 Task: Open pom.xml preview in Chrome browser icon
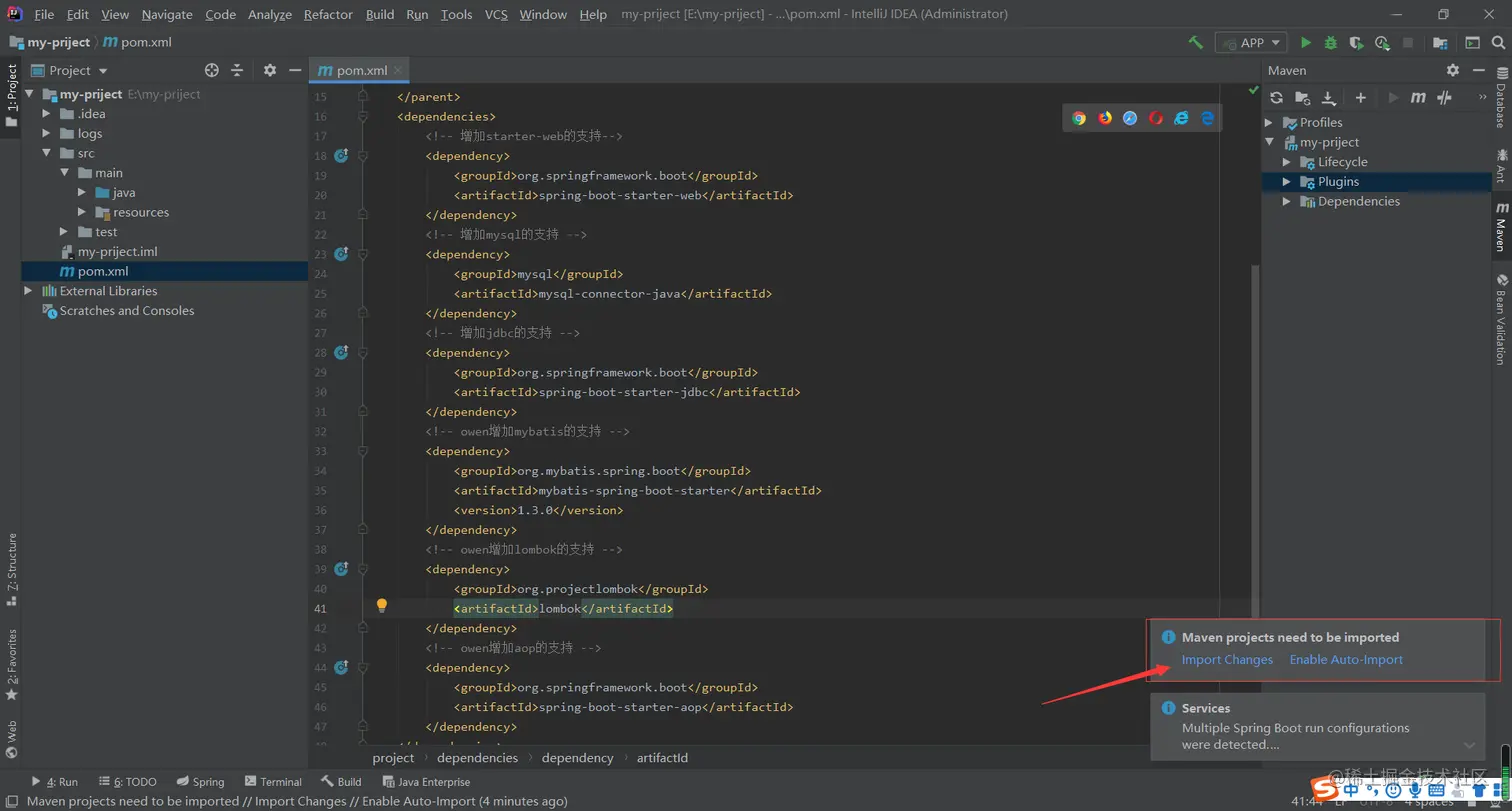1079,118
